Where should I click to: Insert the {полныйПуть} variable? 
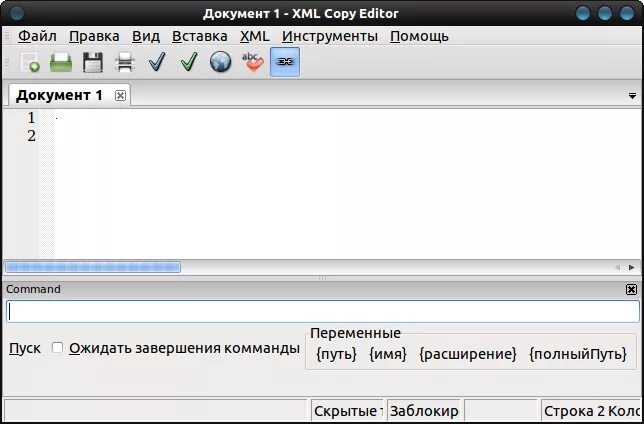[x=578, y=354]
